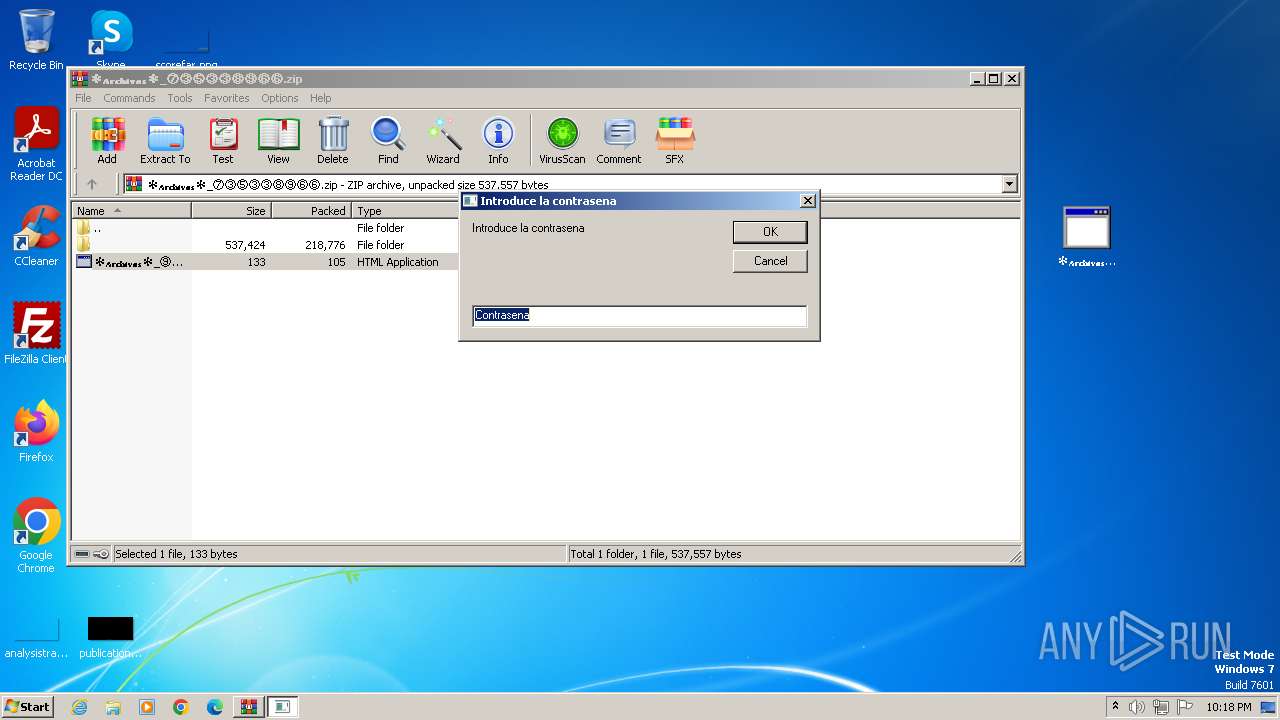
Task: Open the Commands menu
Action: (x=129, y=98)
